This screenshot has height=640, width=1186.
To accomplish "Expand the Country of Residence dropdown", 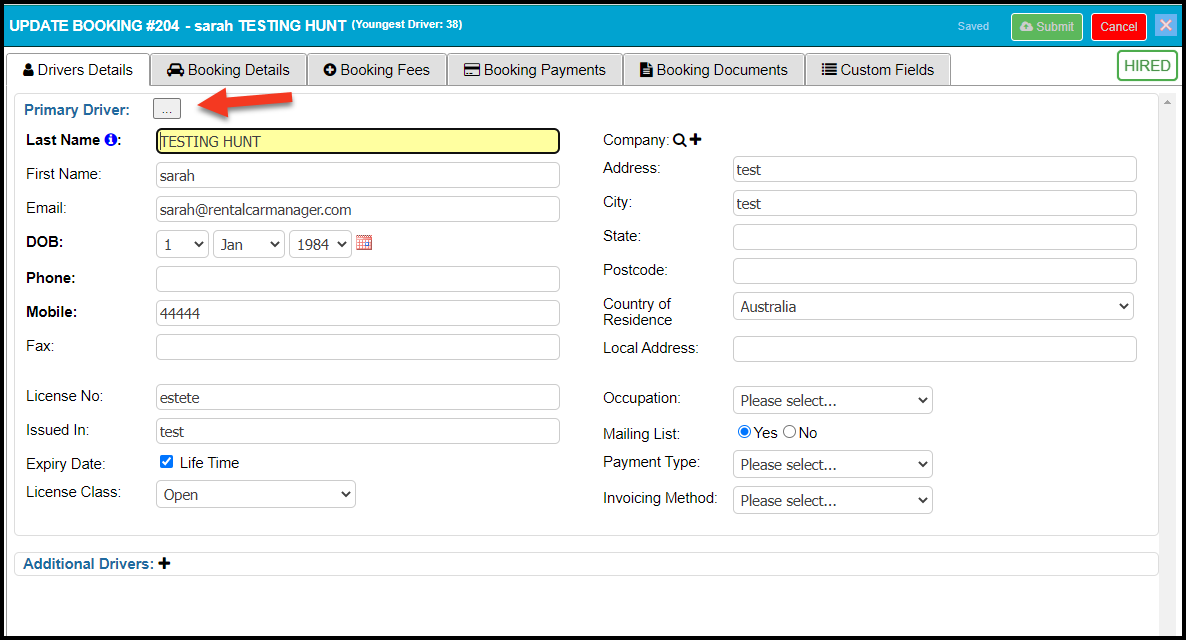I will [x=932, y=306].
